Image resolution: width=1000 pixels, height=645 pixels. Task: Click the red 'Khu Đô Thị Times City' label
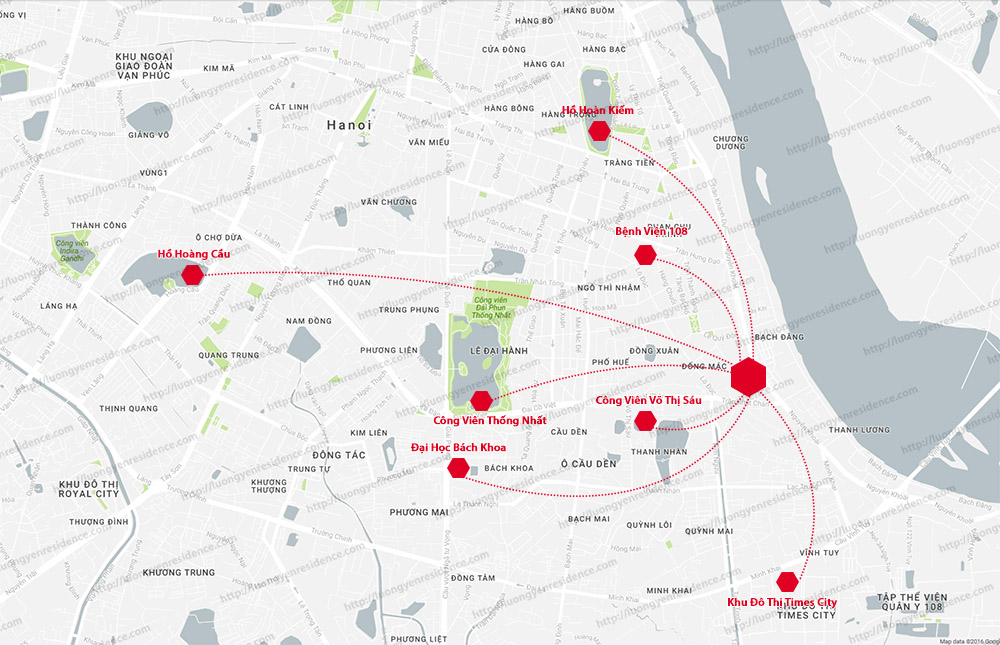783,602
